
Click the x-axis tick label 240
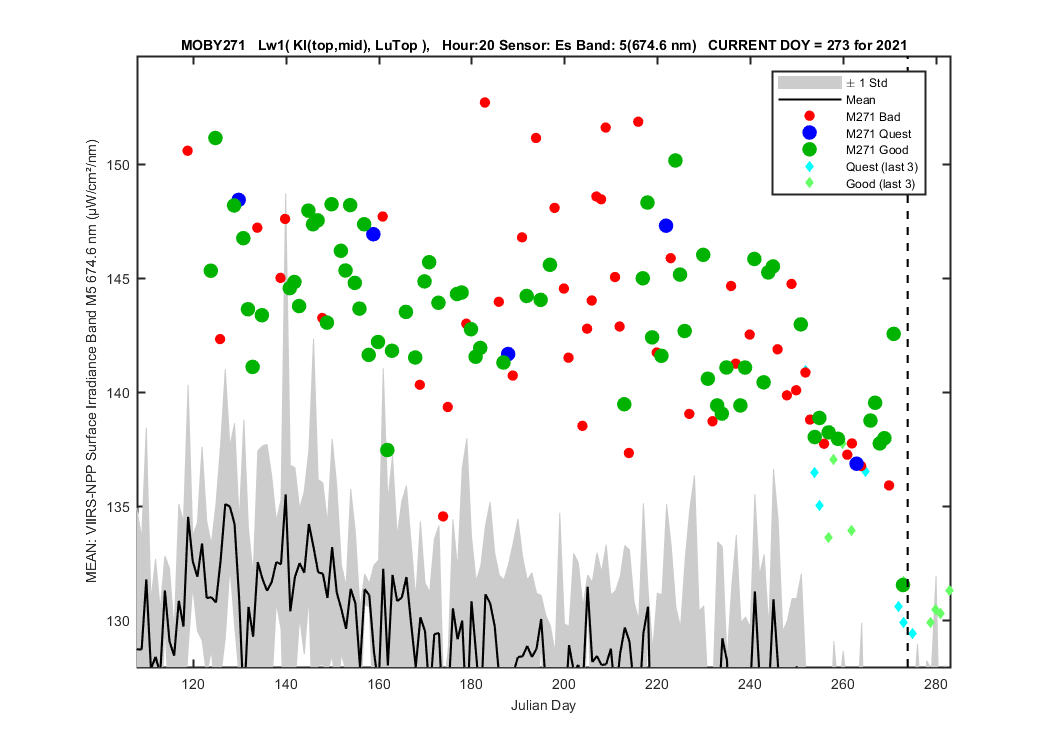(x=750, y=684)
